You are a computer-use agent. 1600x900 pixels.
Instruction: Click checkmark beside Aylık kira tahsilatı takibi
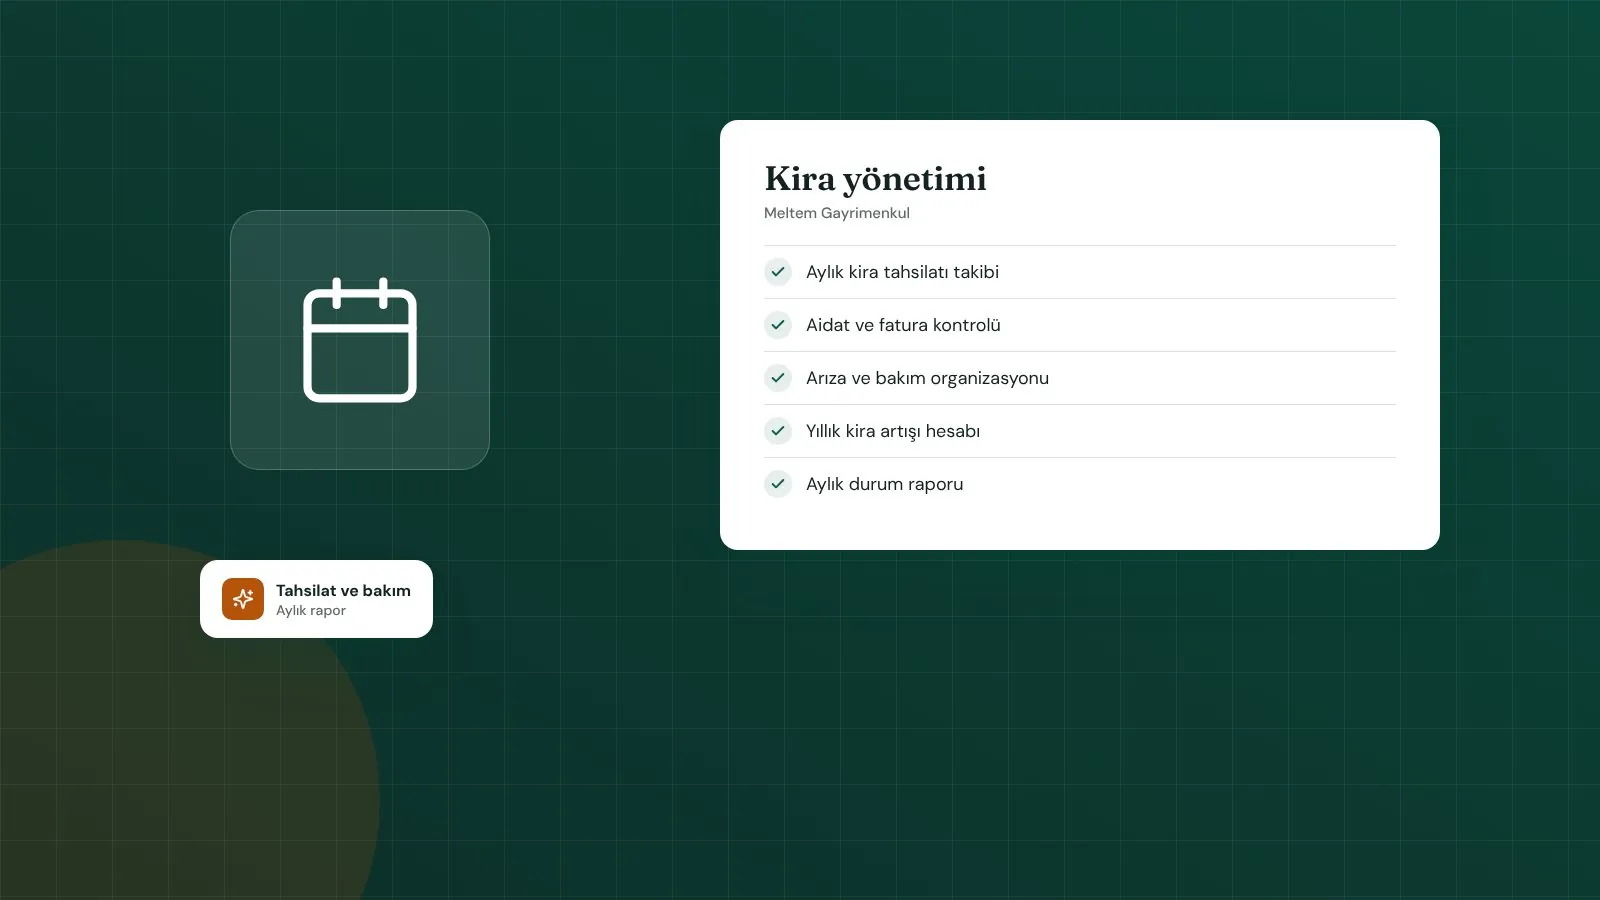point(778,272)
